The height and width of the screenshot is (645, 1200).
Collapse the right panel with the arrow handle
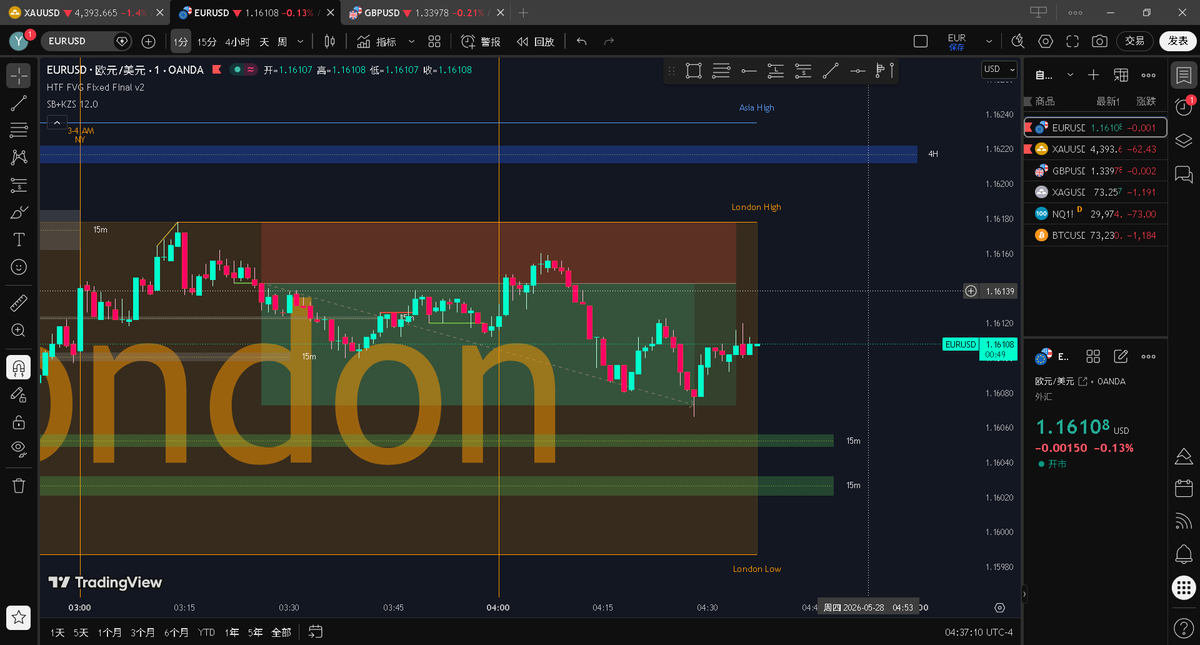click(x=1022, y=593)
